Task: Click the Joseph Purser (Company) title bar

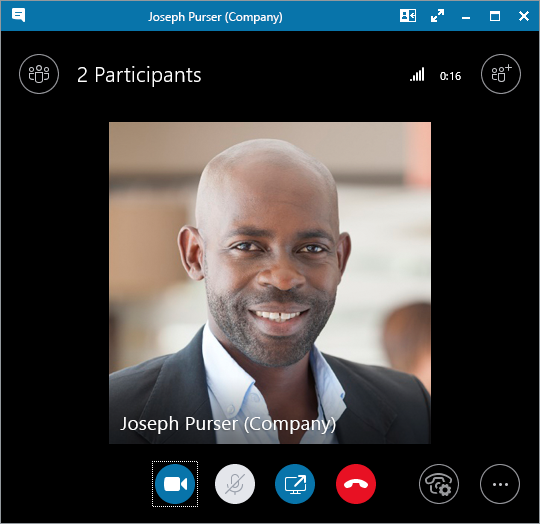Action: click(215, 17)
